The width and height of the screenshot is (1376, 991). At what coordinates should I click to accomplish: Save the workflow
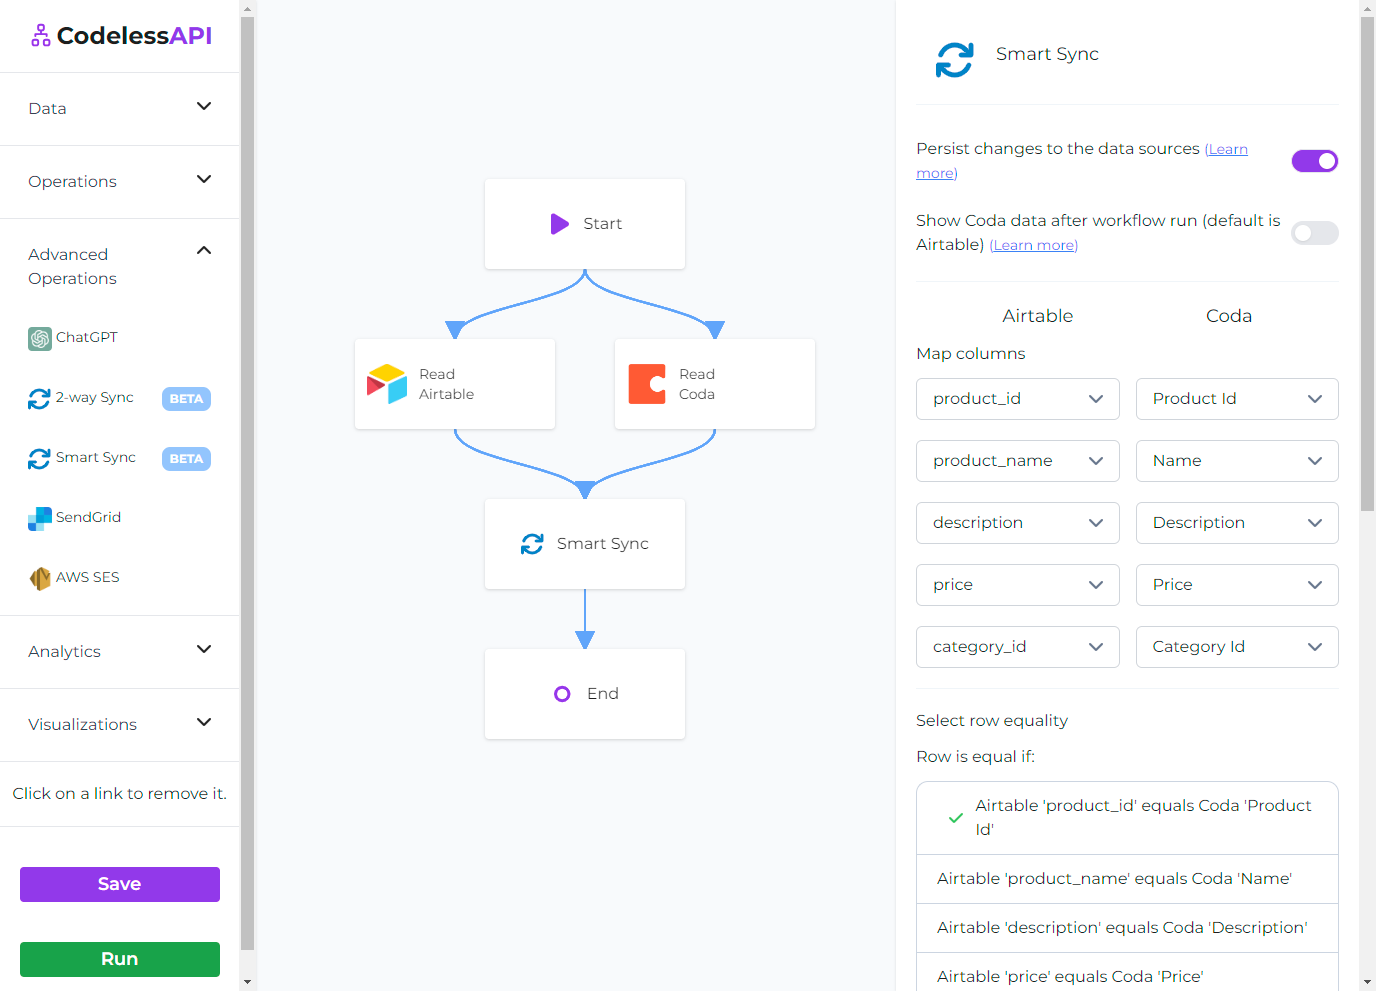click(120, 884)
